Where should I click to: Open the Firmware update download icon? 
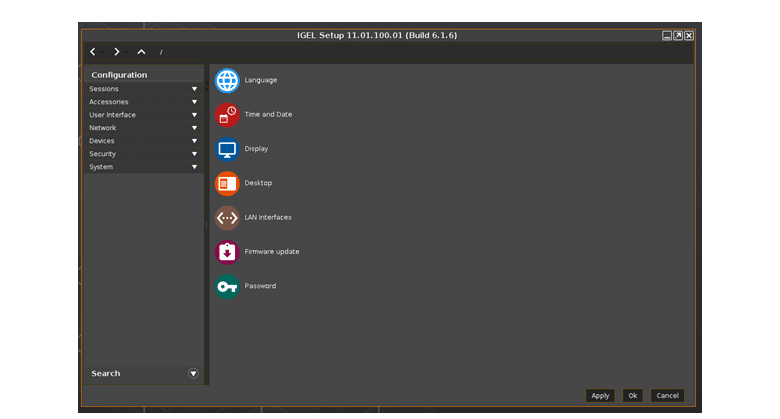(227, 252)
